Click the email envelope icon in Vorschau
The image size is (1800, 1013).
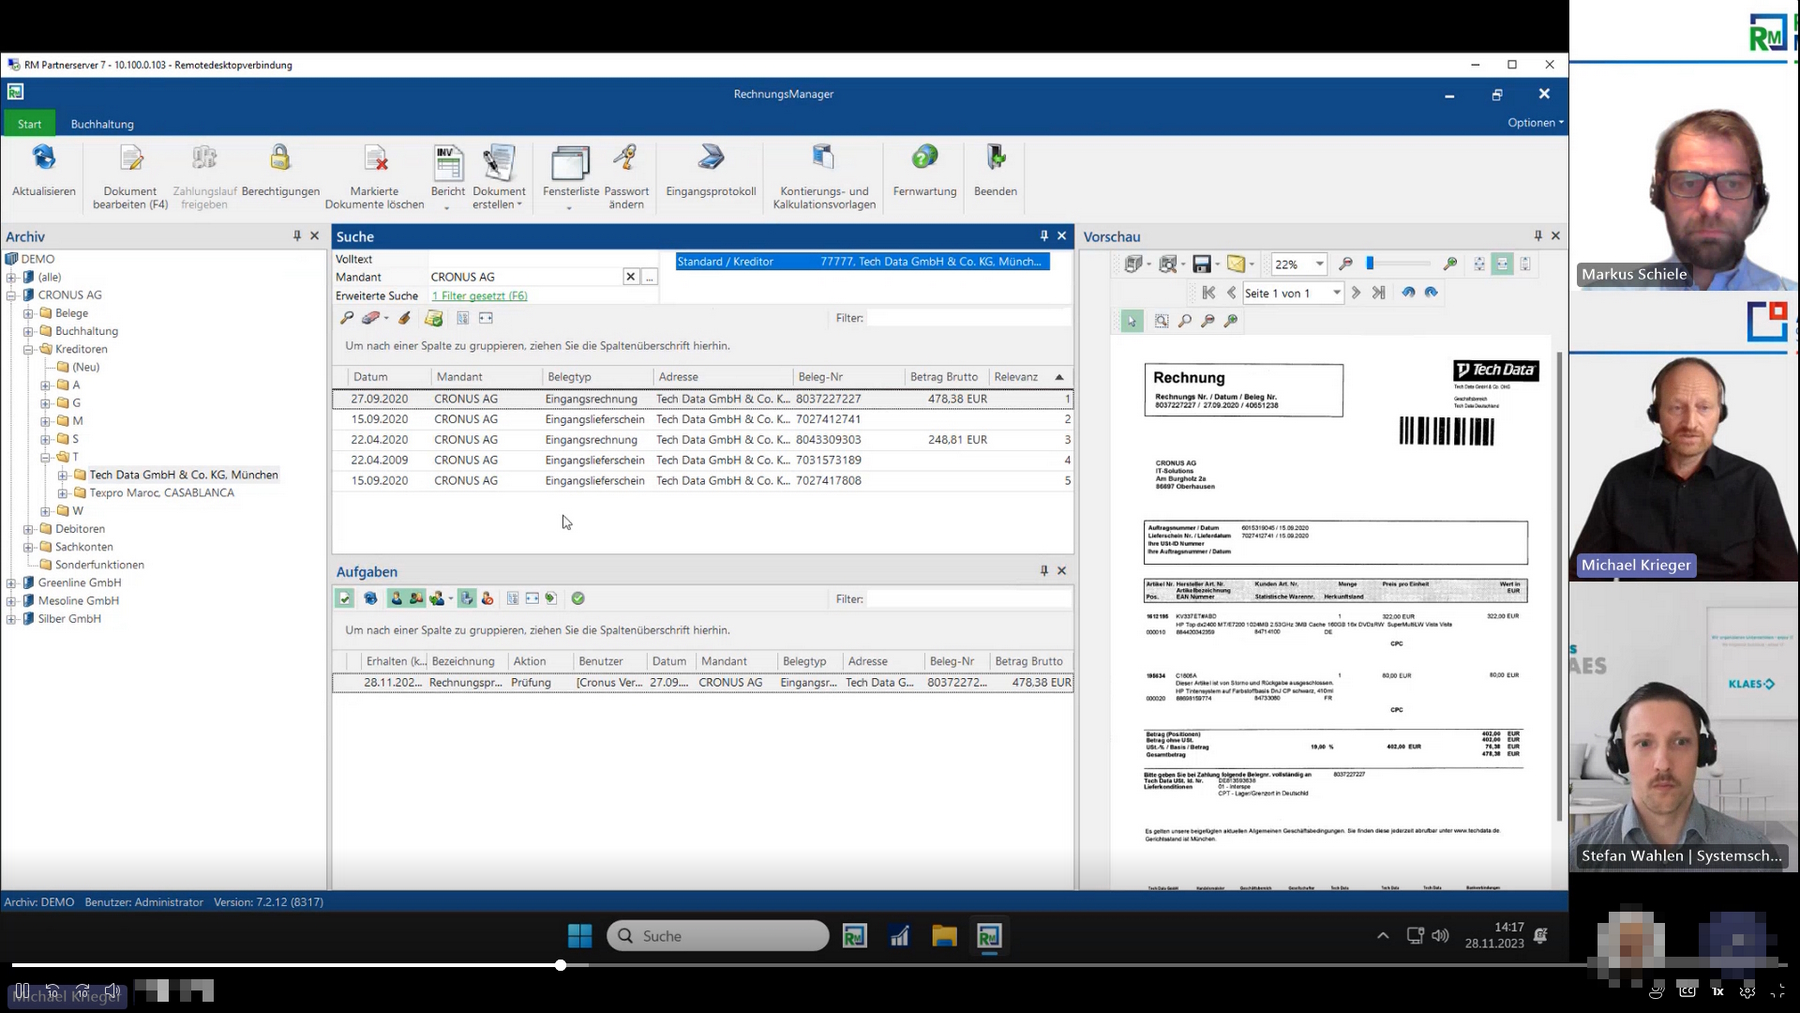click(1237, 264)
